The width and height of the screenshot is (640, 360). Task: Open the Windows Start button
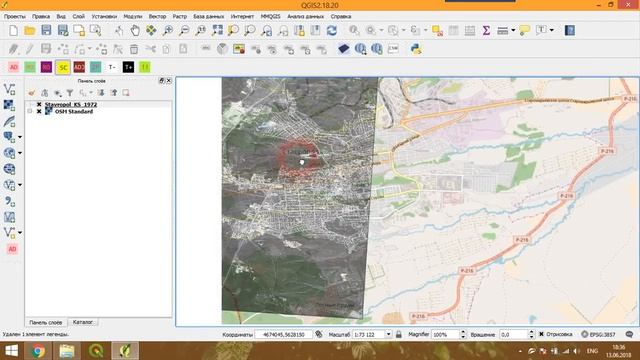pyautogui.click(x=11, y=351)
